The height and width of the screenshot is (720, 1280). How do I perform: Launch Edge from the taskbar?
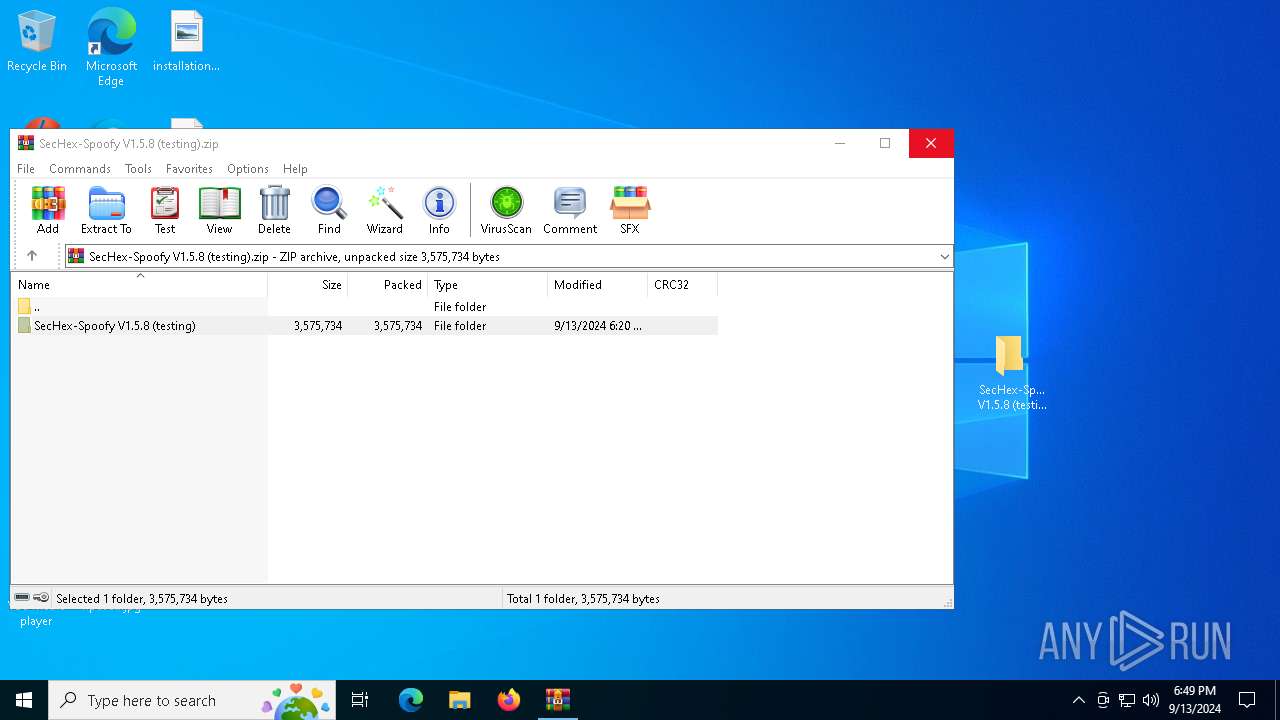[411, 700]
